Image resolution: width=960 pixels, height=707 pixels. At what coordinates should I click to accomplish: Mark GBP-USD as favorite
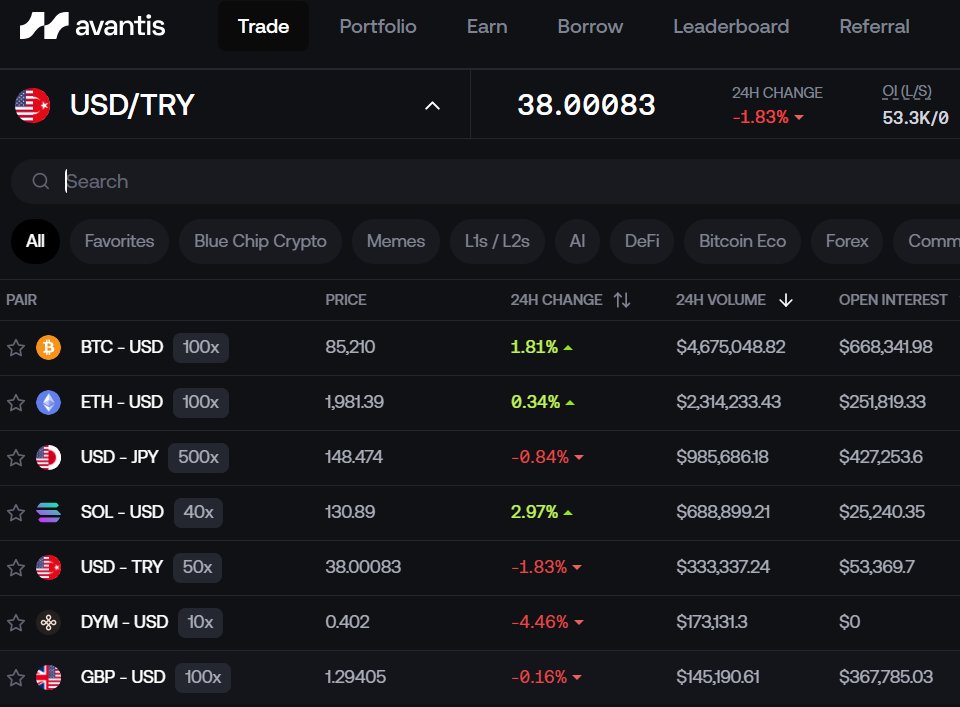[16, 677]
